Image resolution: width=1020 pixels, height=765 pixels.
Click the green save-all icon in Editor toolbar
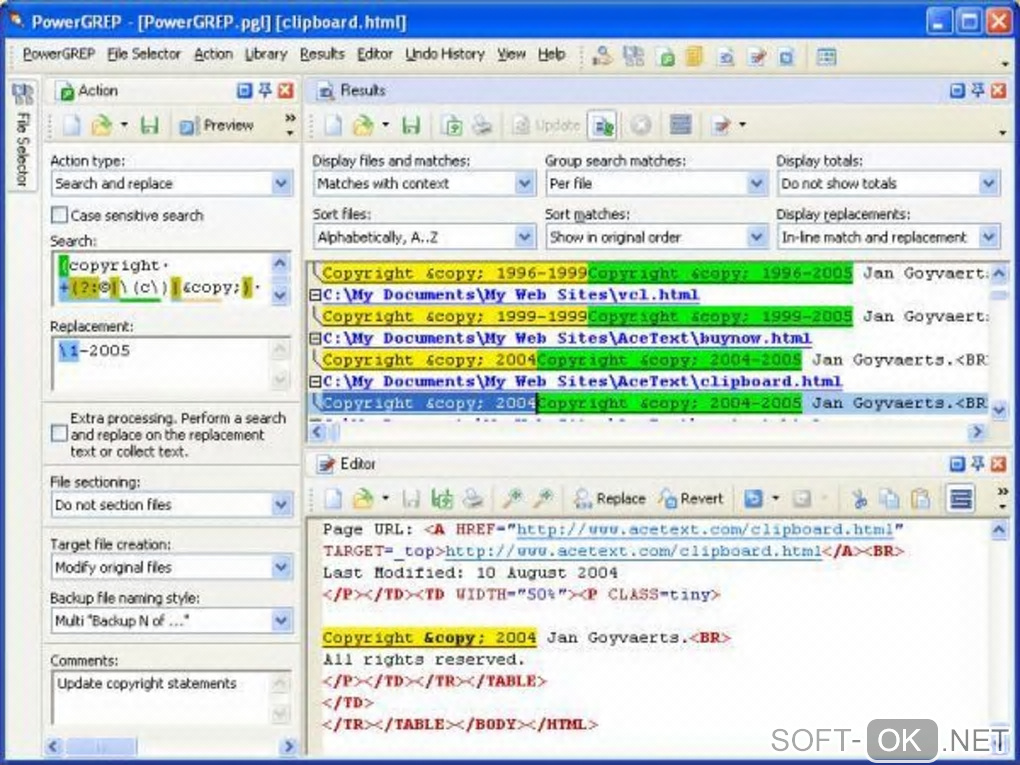coord(442,499)
